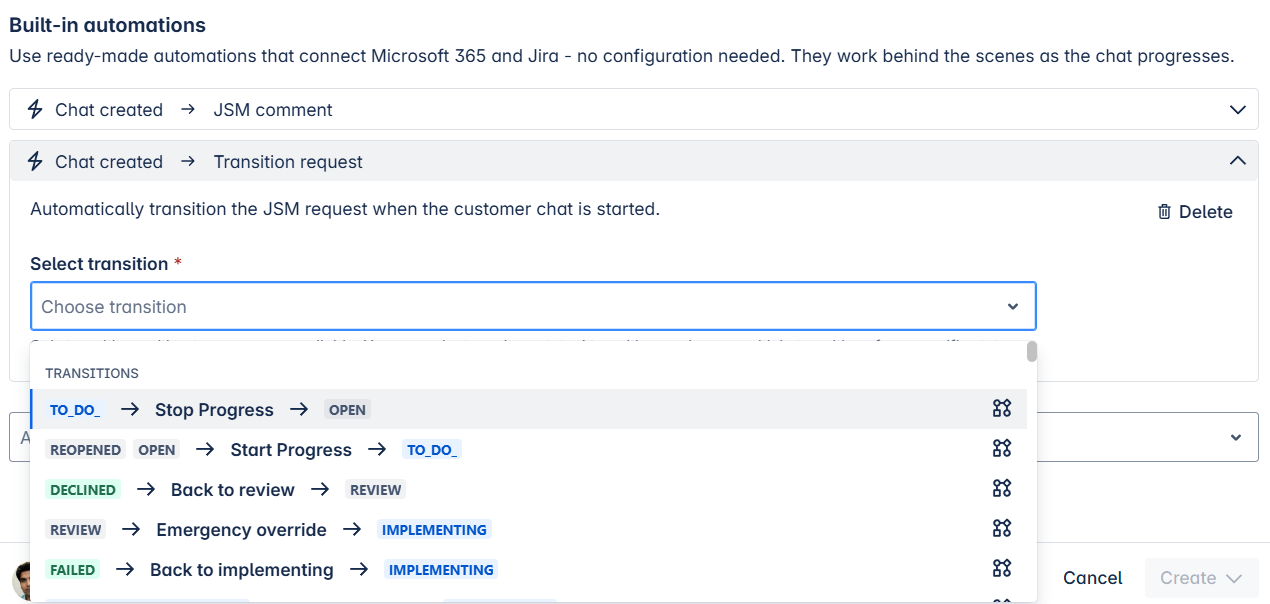Viewport: 1270px width, 604px height.
Task: Pick the Emergency override transition
Action: (241, 530)
